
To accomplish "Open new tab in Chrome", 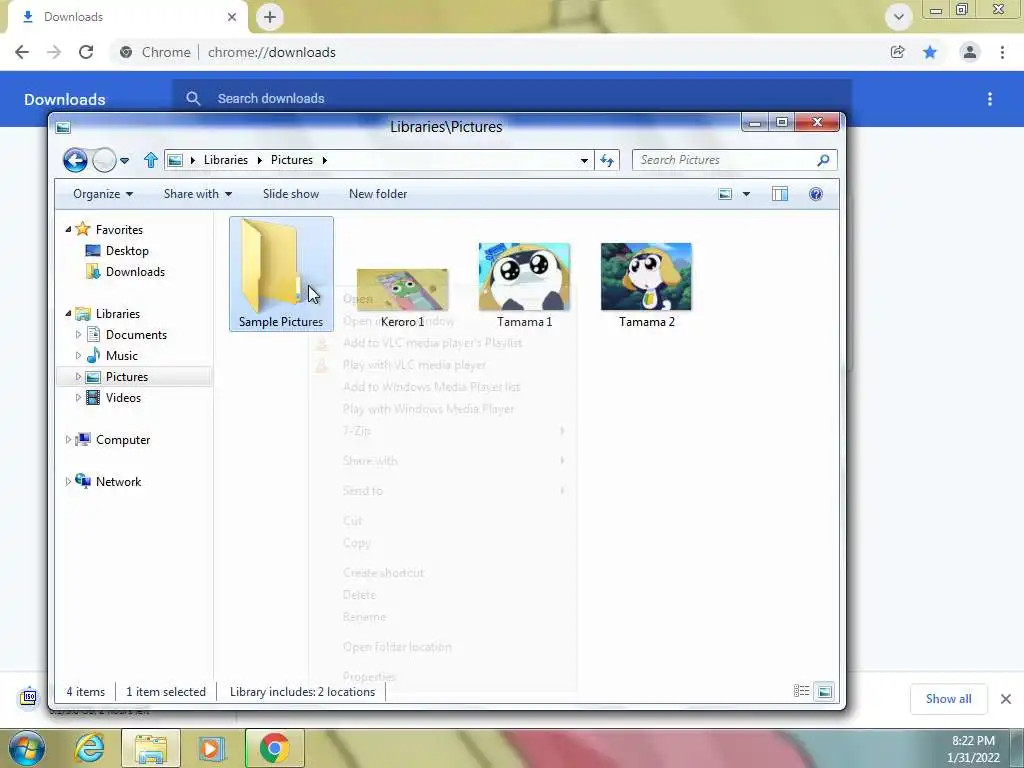I will click(270, 17).
